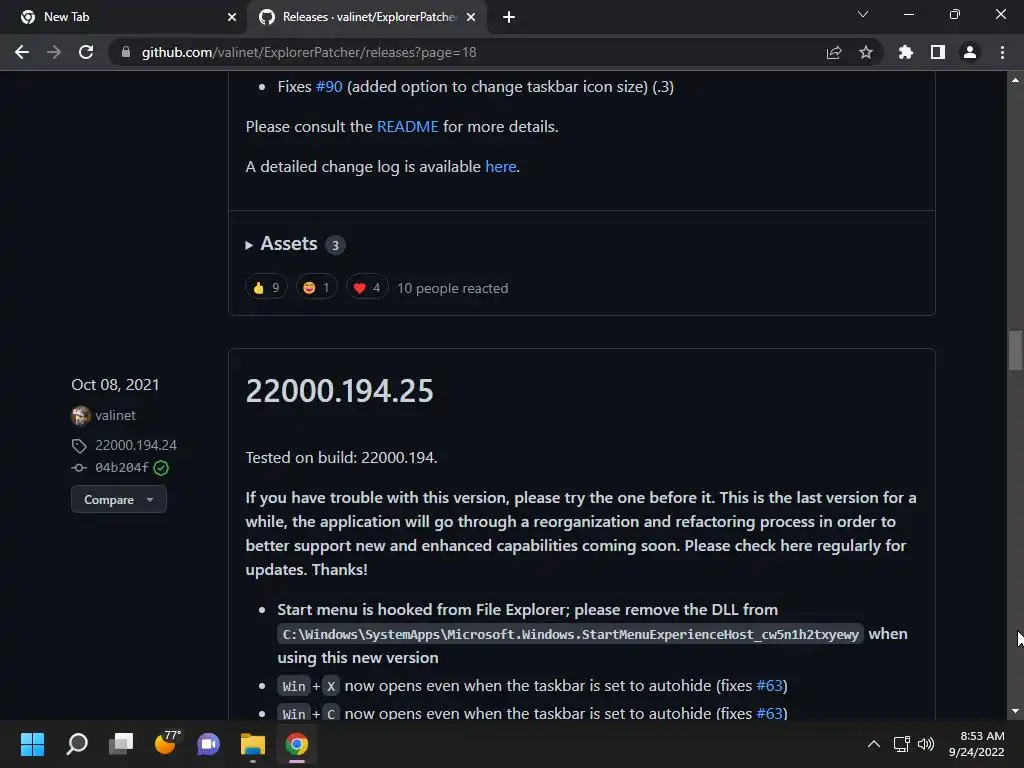Viewport: 1024px width, 768px height.
Task: Reload the current page
Action: pyautogui.click(x=86, y=52)
